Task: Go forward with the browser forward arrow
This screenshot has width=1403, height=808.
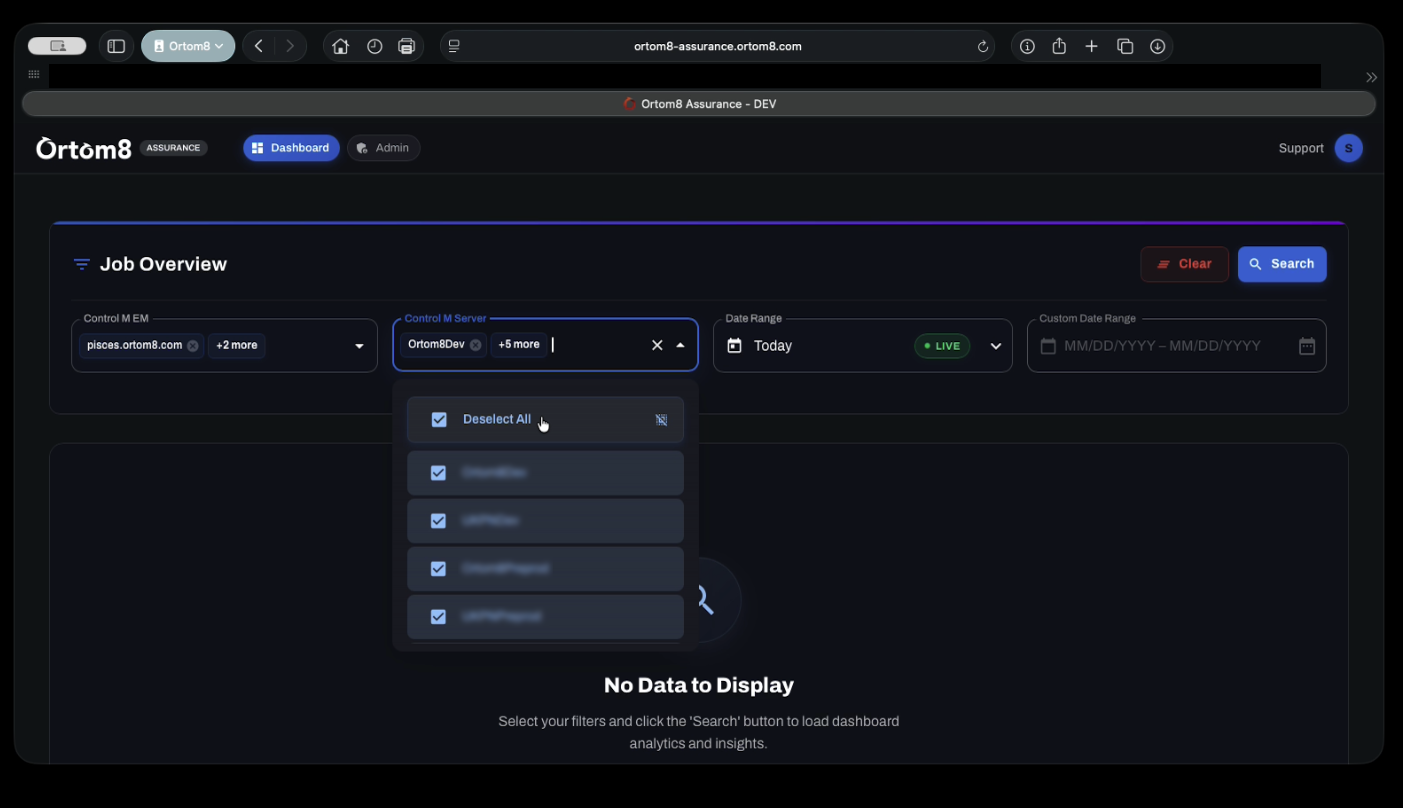Action: pos(290,46)
